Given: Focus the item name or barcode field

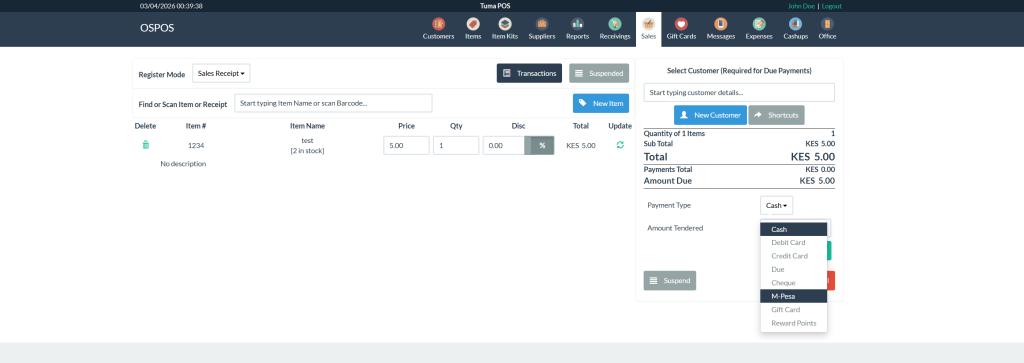Looking at the screenshot, I should [x=333, y=103].
